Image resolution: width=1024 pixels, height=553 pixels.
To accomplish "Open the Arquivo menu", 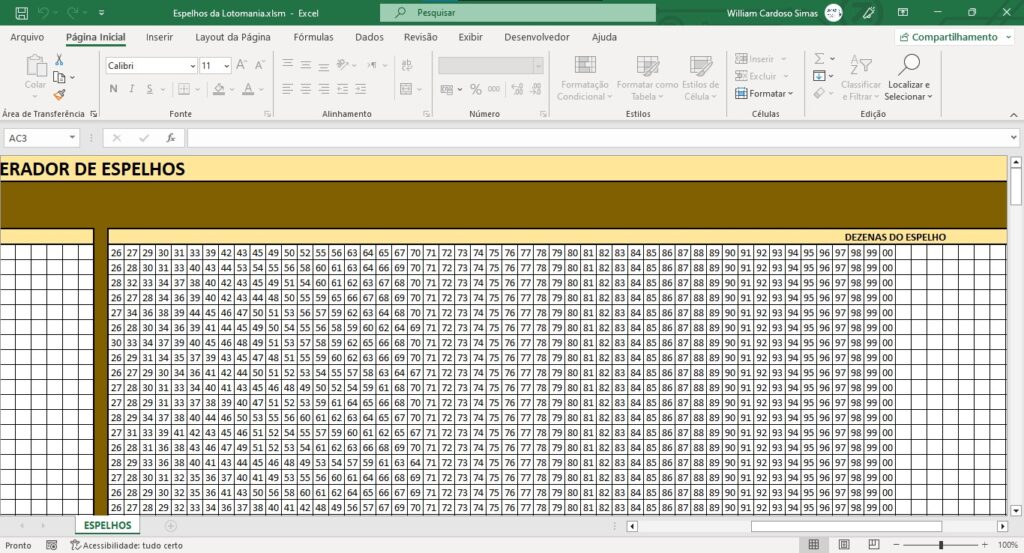I will (x=27, y=37).
